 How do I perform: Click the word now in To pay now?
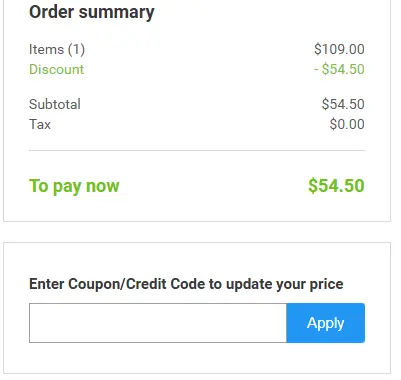point(102,186)
